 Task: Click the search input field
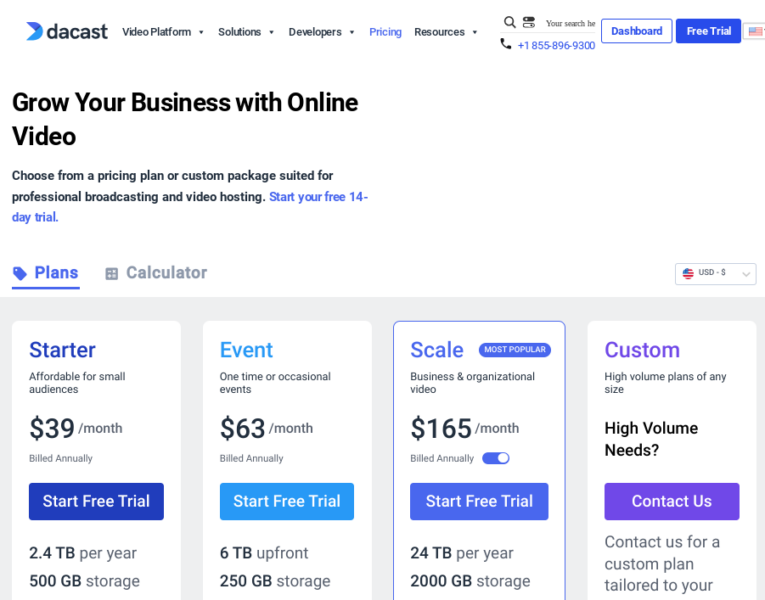click(570, 23)
